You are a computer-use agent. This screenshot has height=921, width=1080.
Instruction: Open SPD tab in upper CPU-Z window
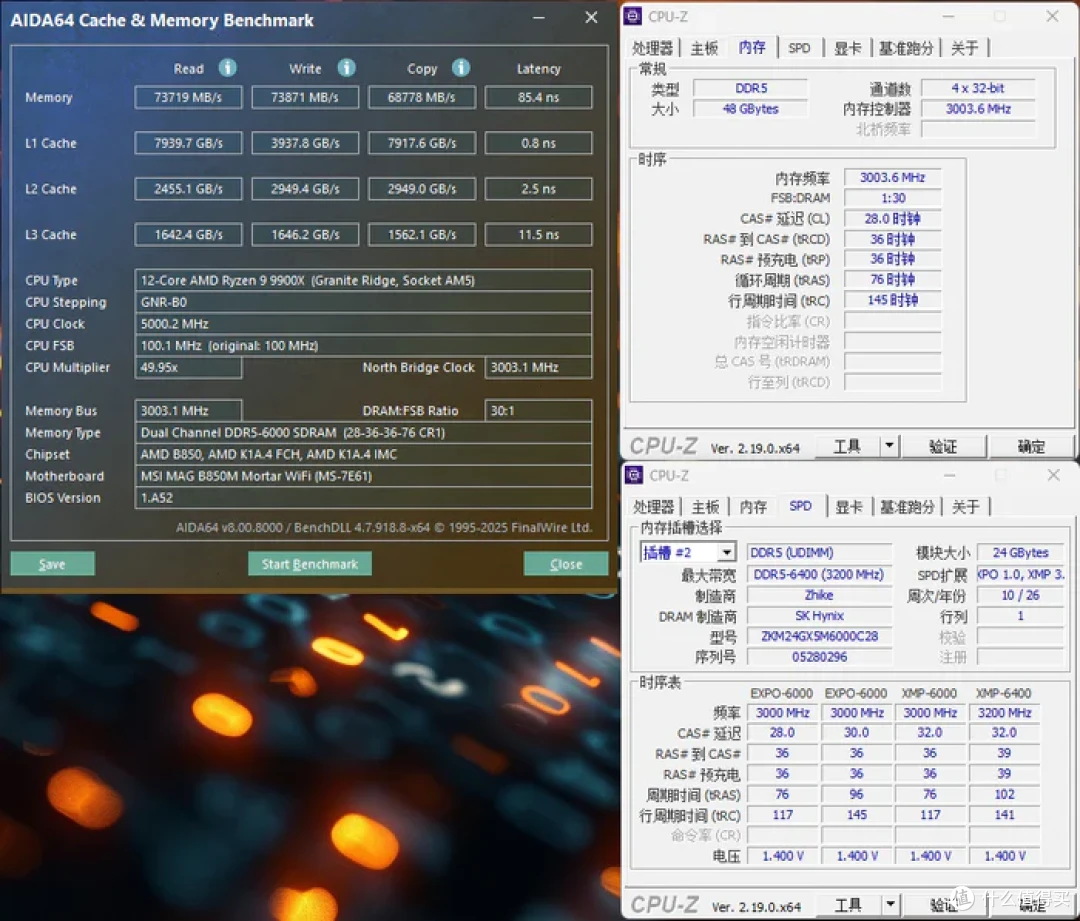tap(799, 48)
